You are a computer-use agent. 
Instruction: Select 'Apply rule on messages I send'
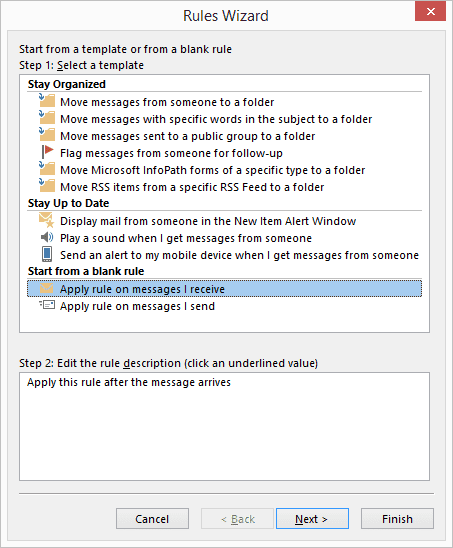point(137,306)
